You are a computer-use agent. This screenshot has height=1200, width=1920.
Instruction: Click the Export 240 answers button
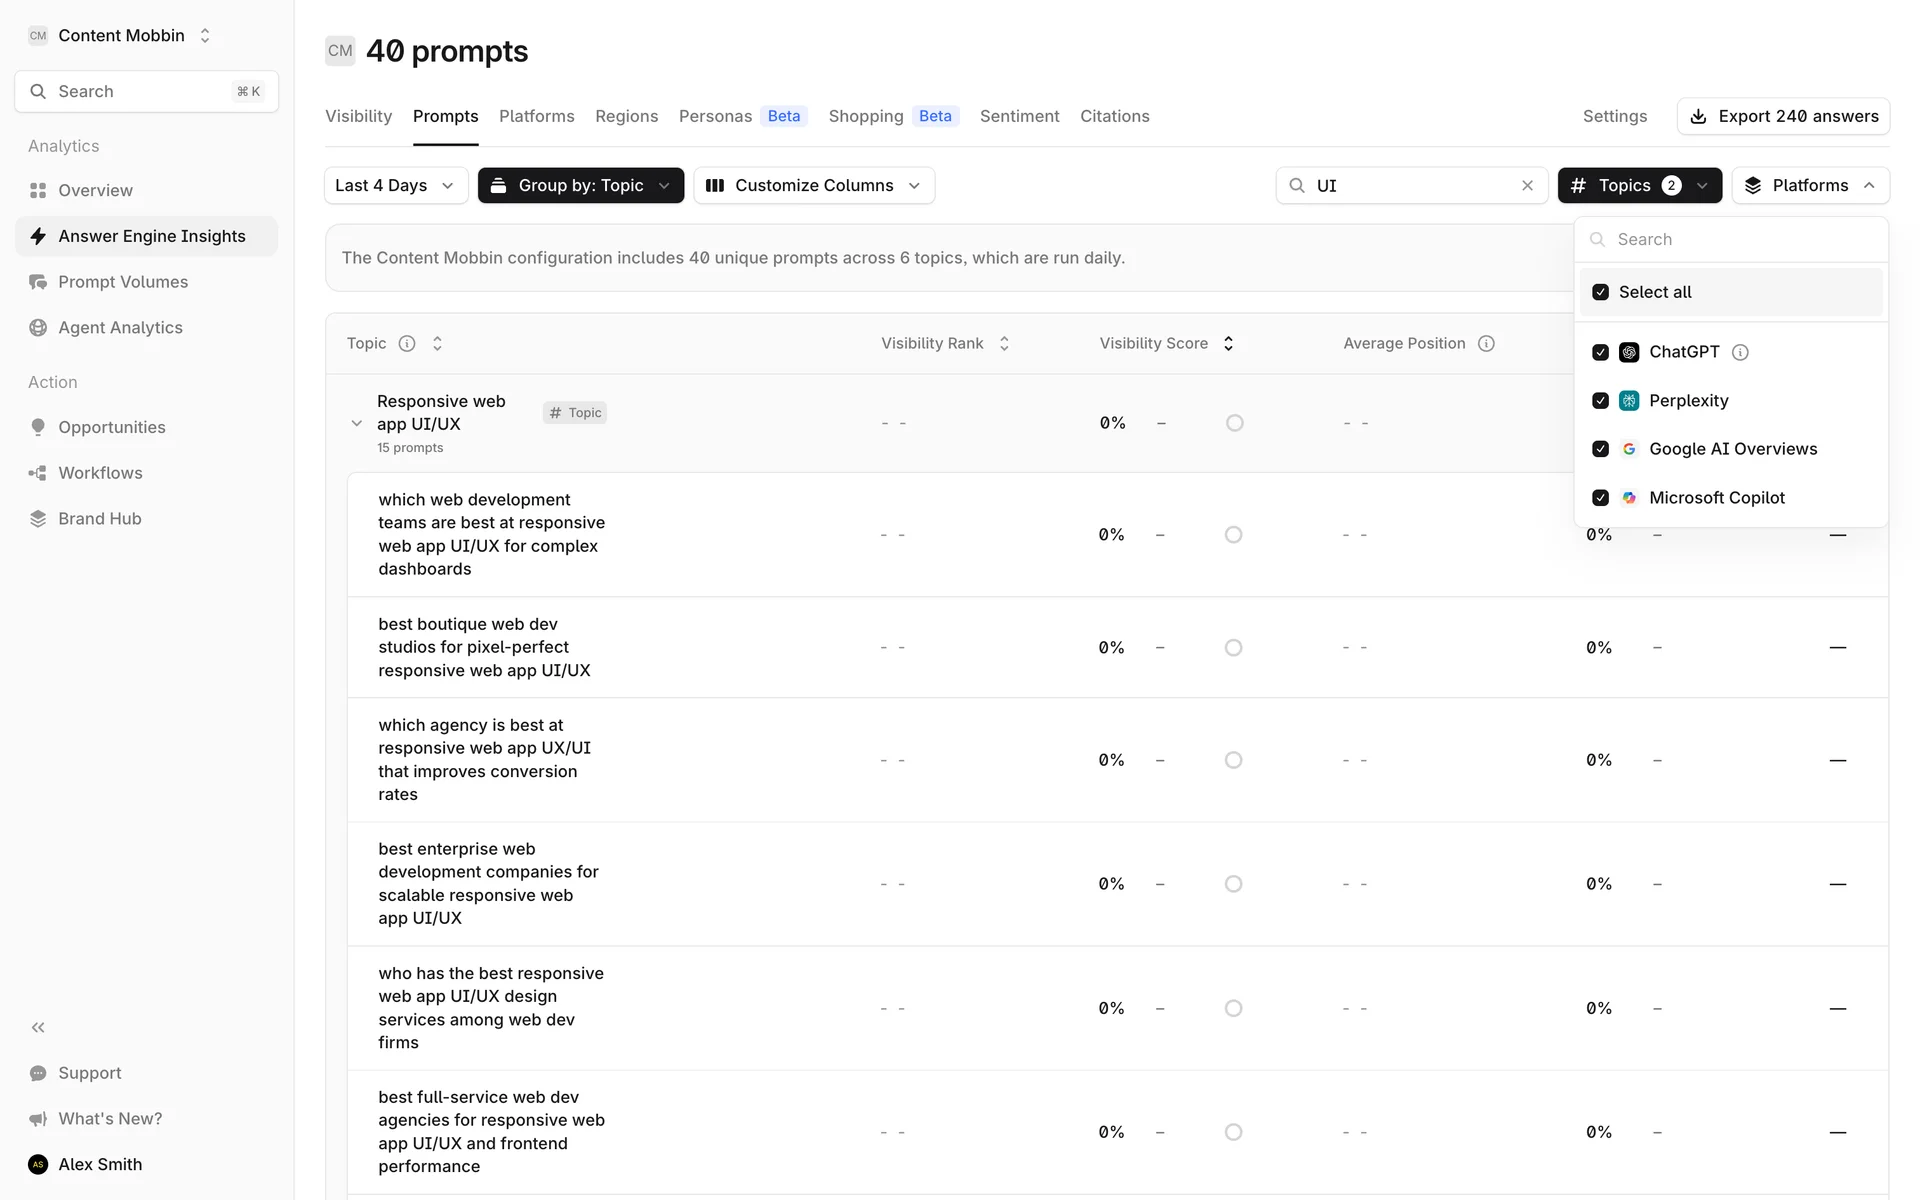1783,116
